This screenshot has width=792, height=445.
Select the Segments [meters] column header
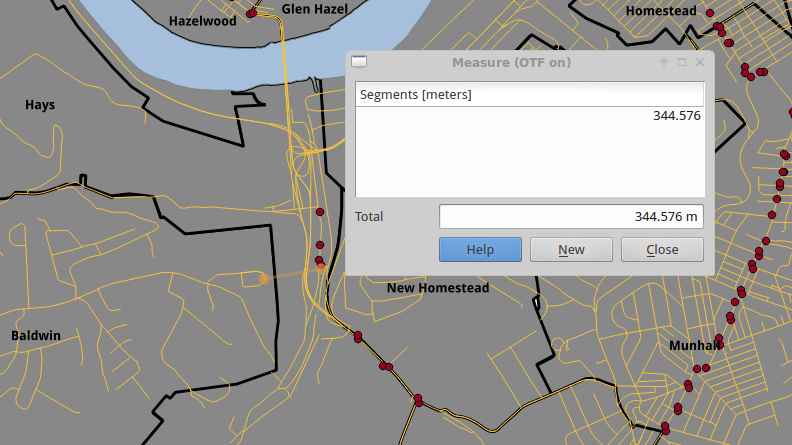pos(530,95)
